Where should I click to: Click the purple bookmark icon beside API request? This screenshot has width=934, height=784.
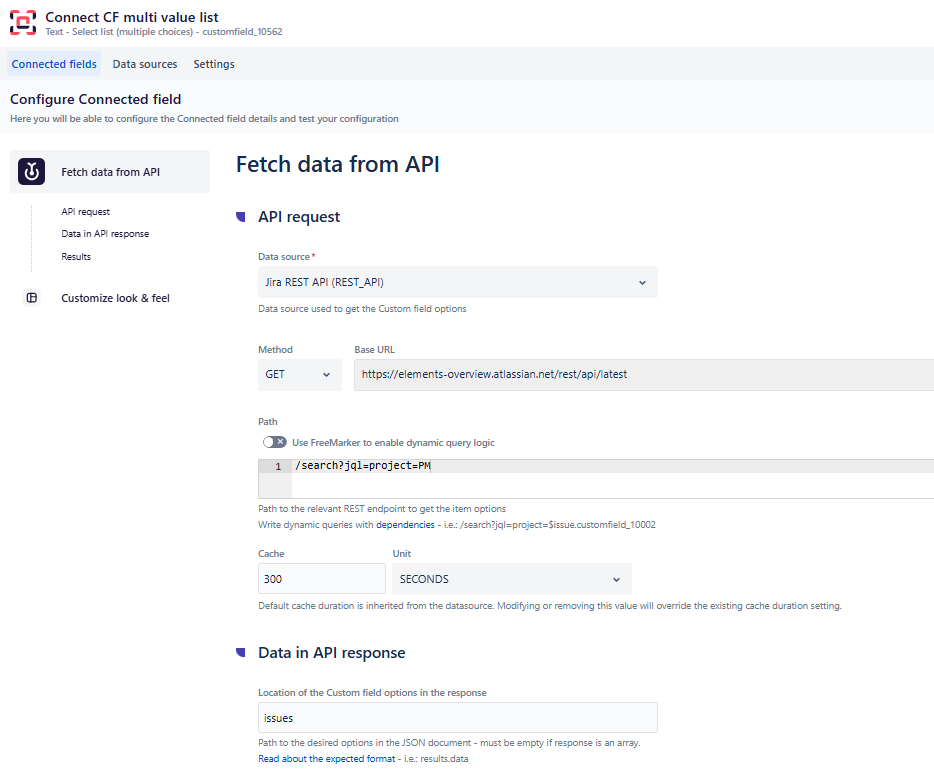point(240,216)
